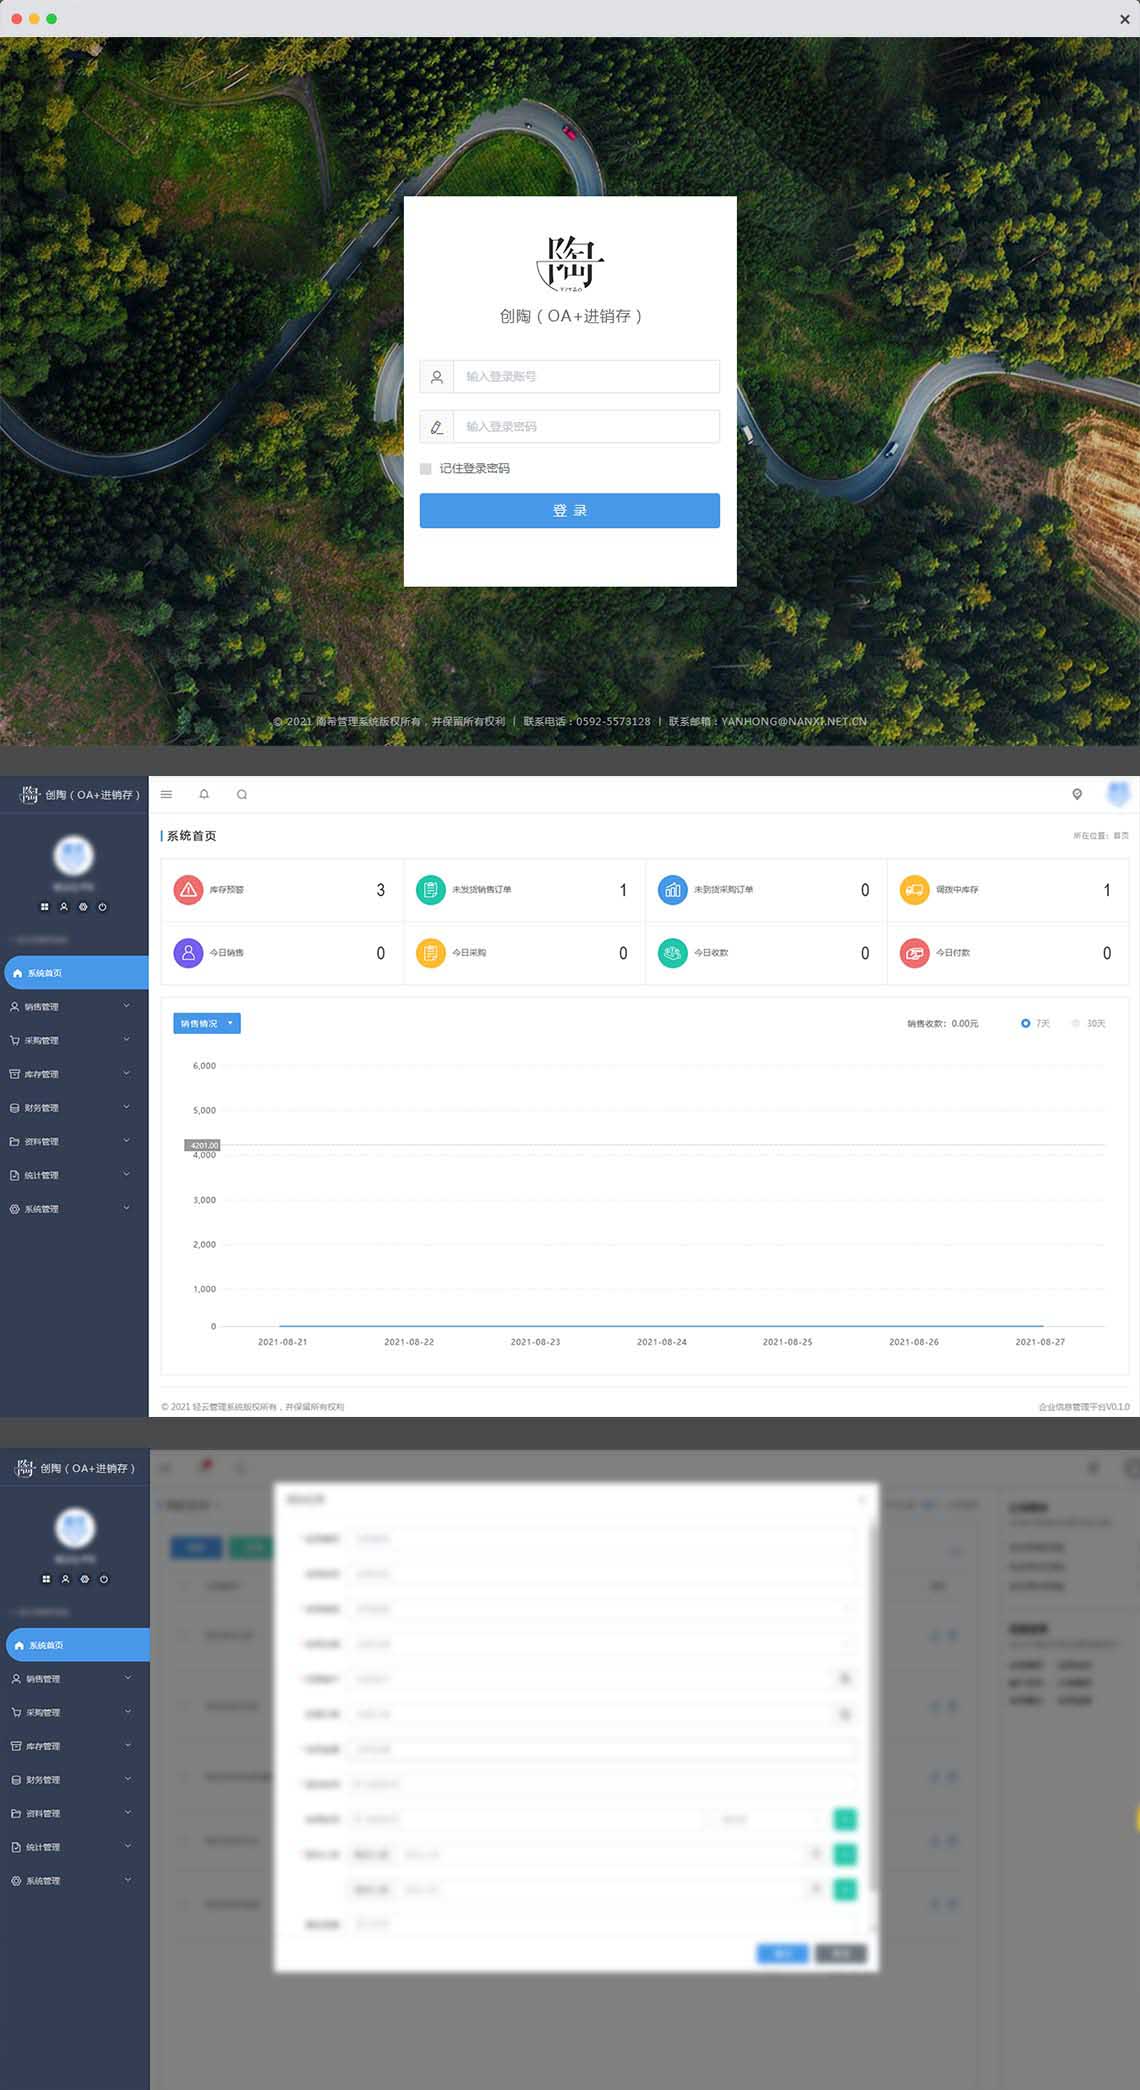Click the green 未发货销售订单 clipboard icon
The width and height of the screenshot is (1140, 2090).
coord(430,890)
